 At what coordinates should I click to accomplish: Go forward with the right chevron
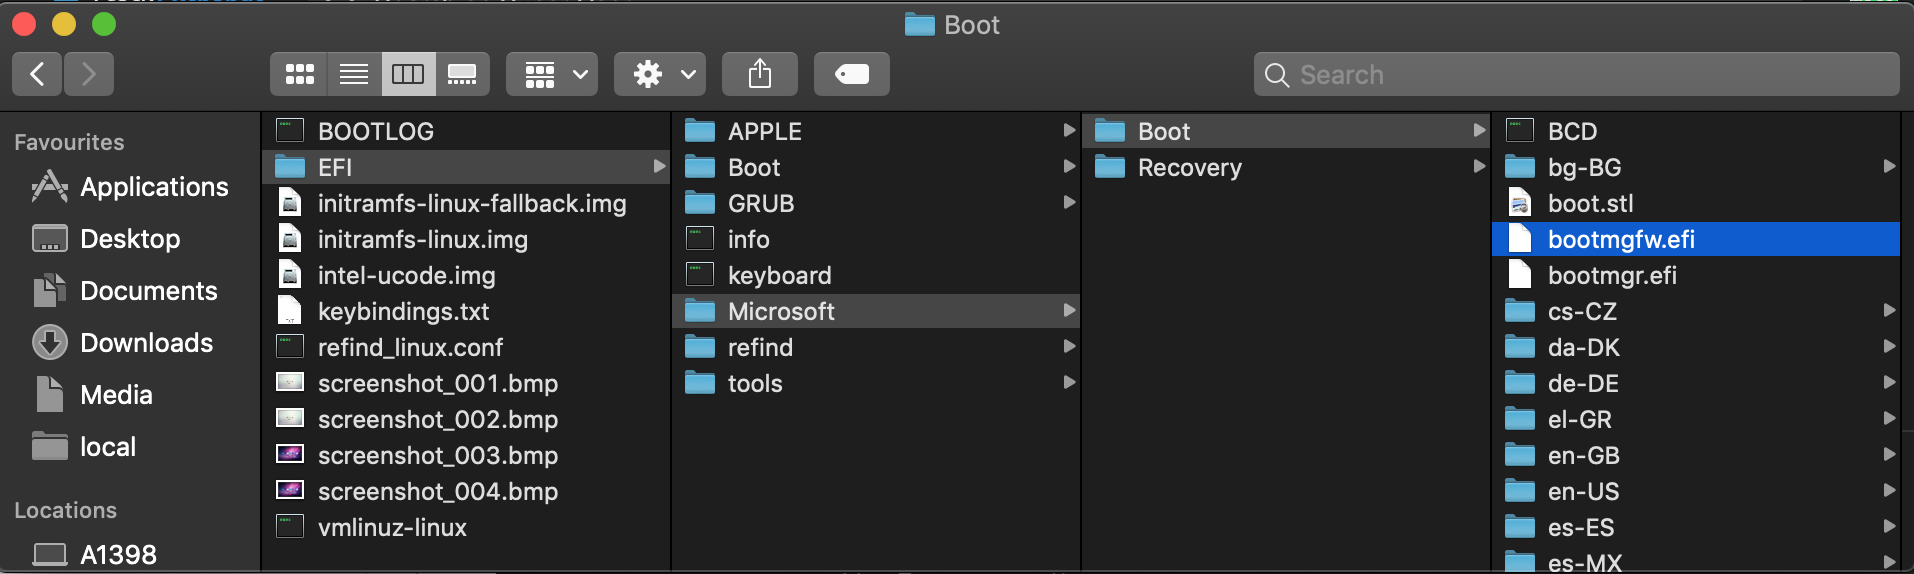pos(89,74)
